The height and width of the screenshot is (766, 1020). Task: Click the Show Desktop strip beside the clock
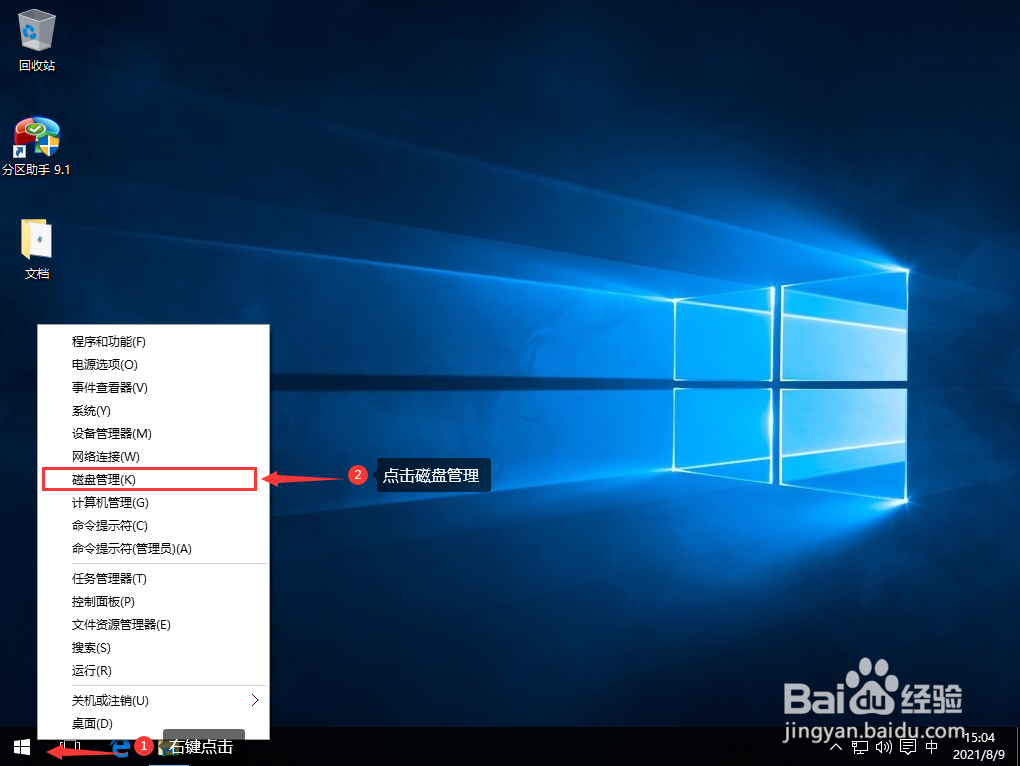pyautogui.click(x=1017, y=747)
